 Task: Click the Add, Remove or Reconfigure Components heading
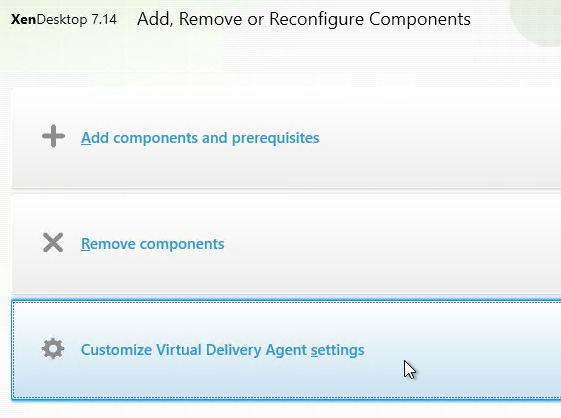[304, 19]
